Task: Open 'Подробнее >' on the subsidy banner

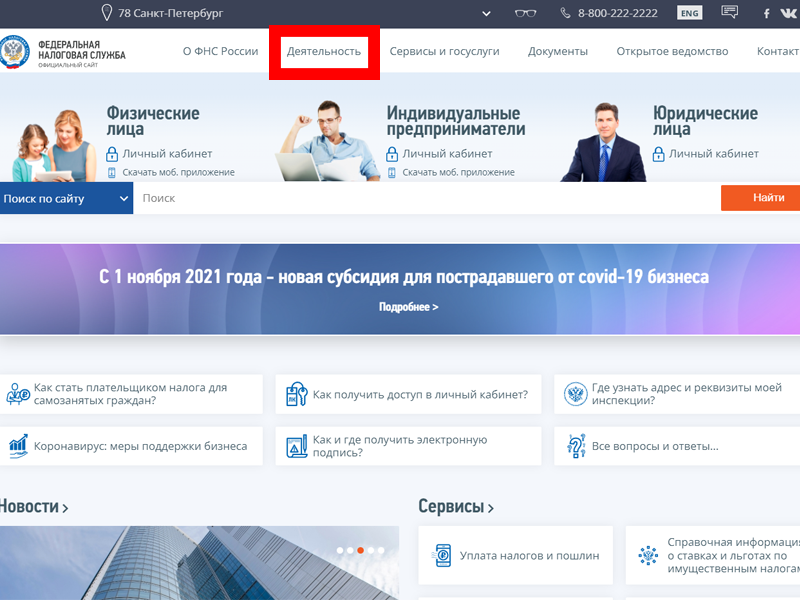Action: pyautogui.click(x=408, y=307)
